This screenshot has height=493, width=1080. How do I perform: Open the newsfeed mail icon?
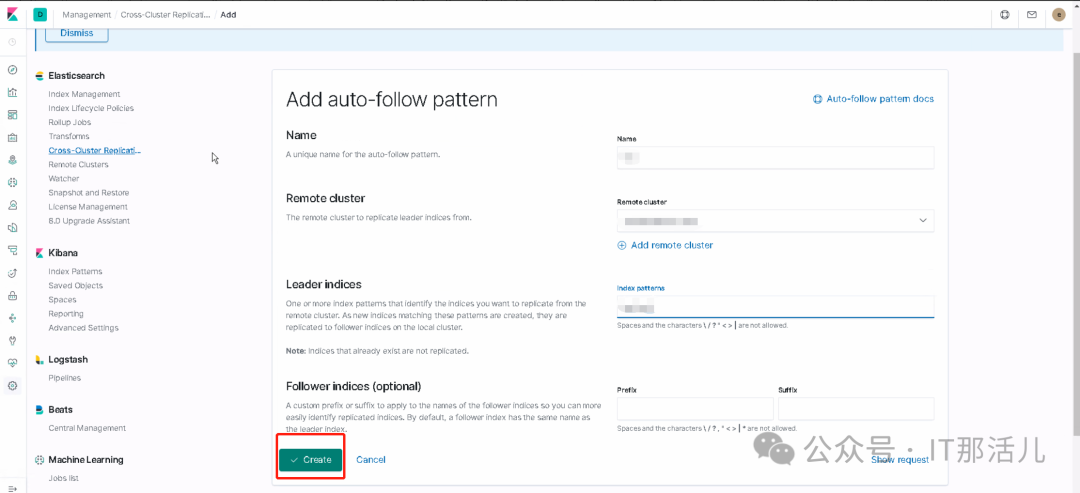1031,15
